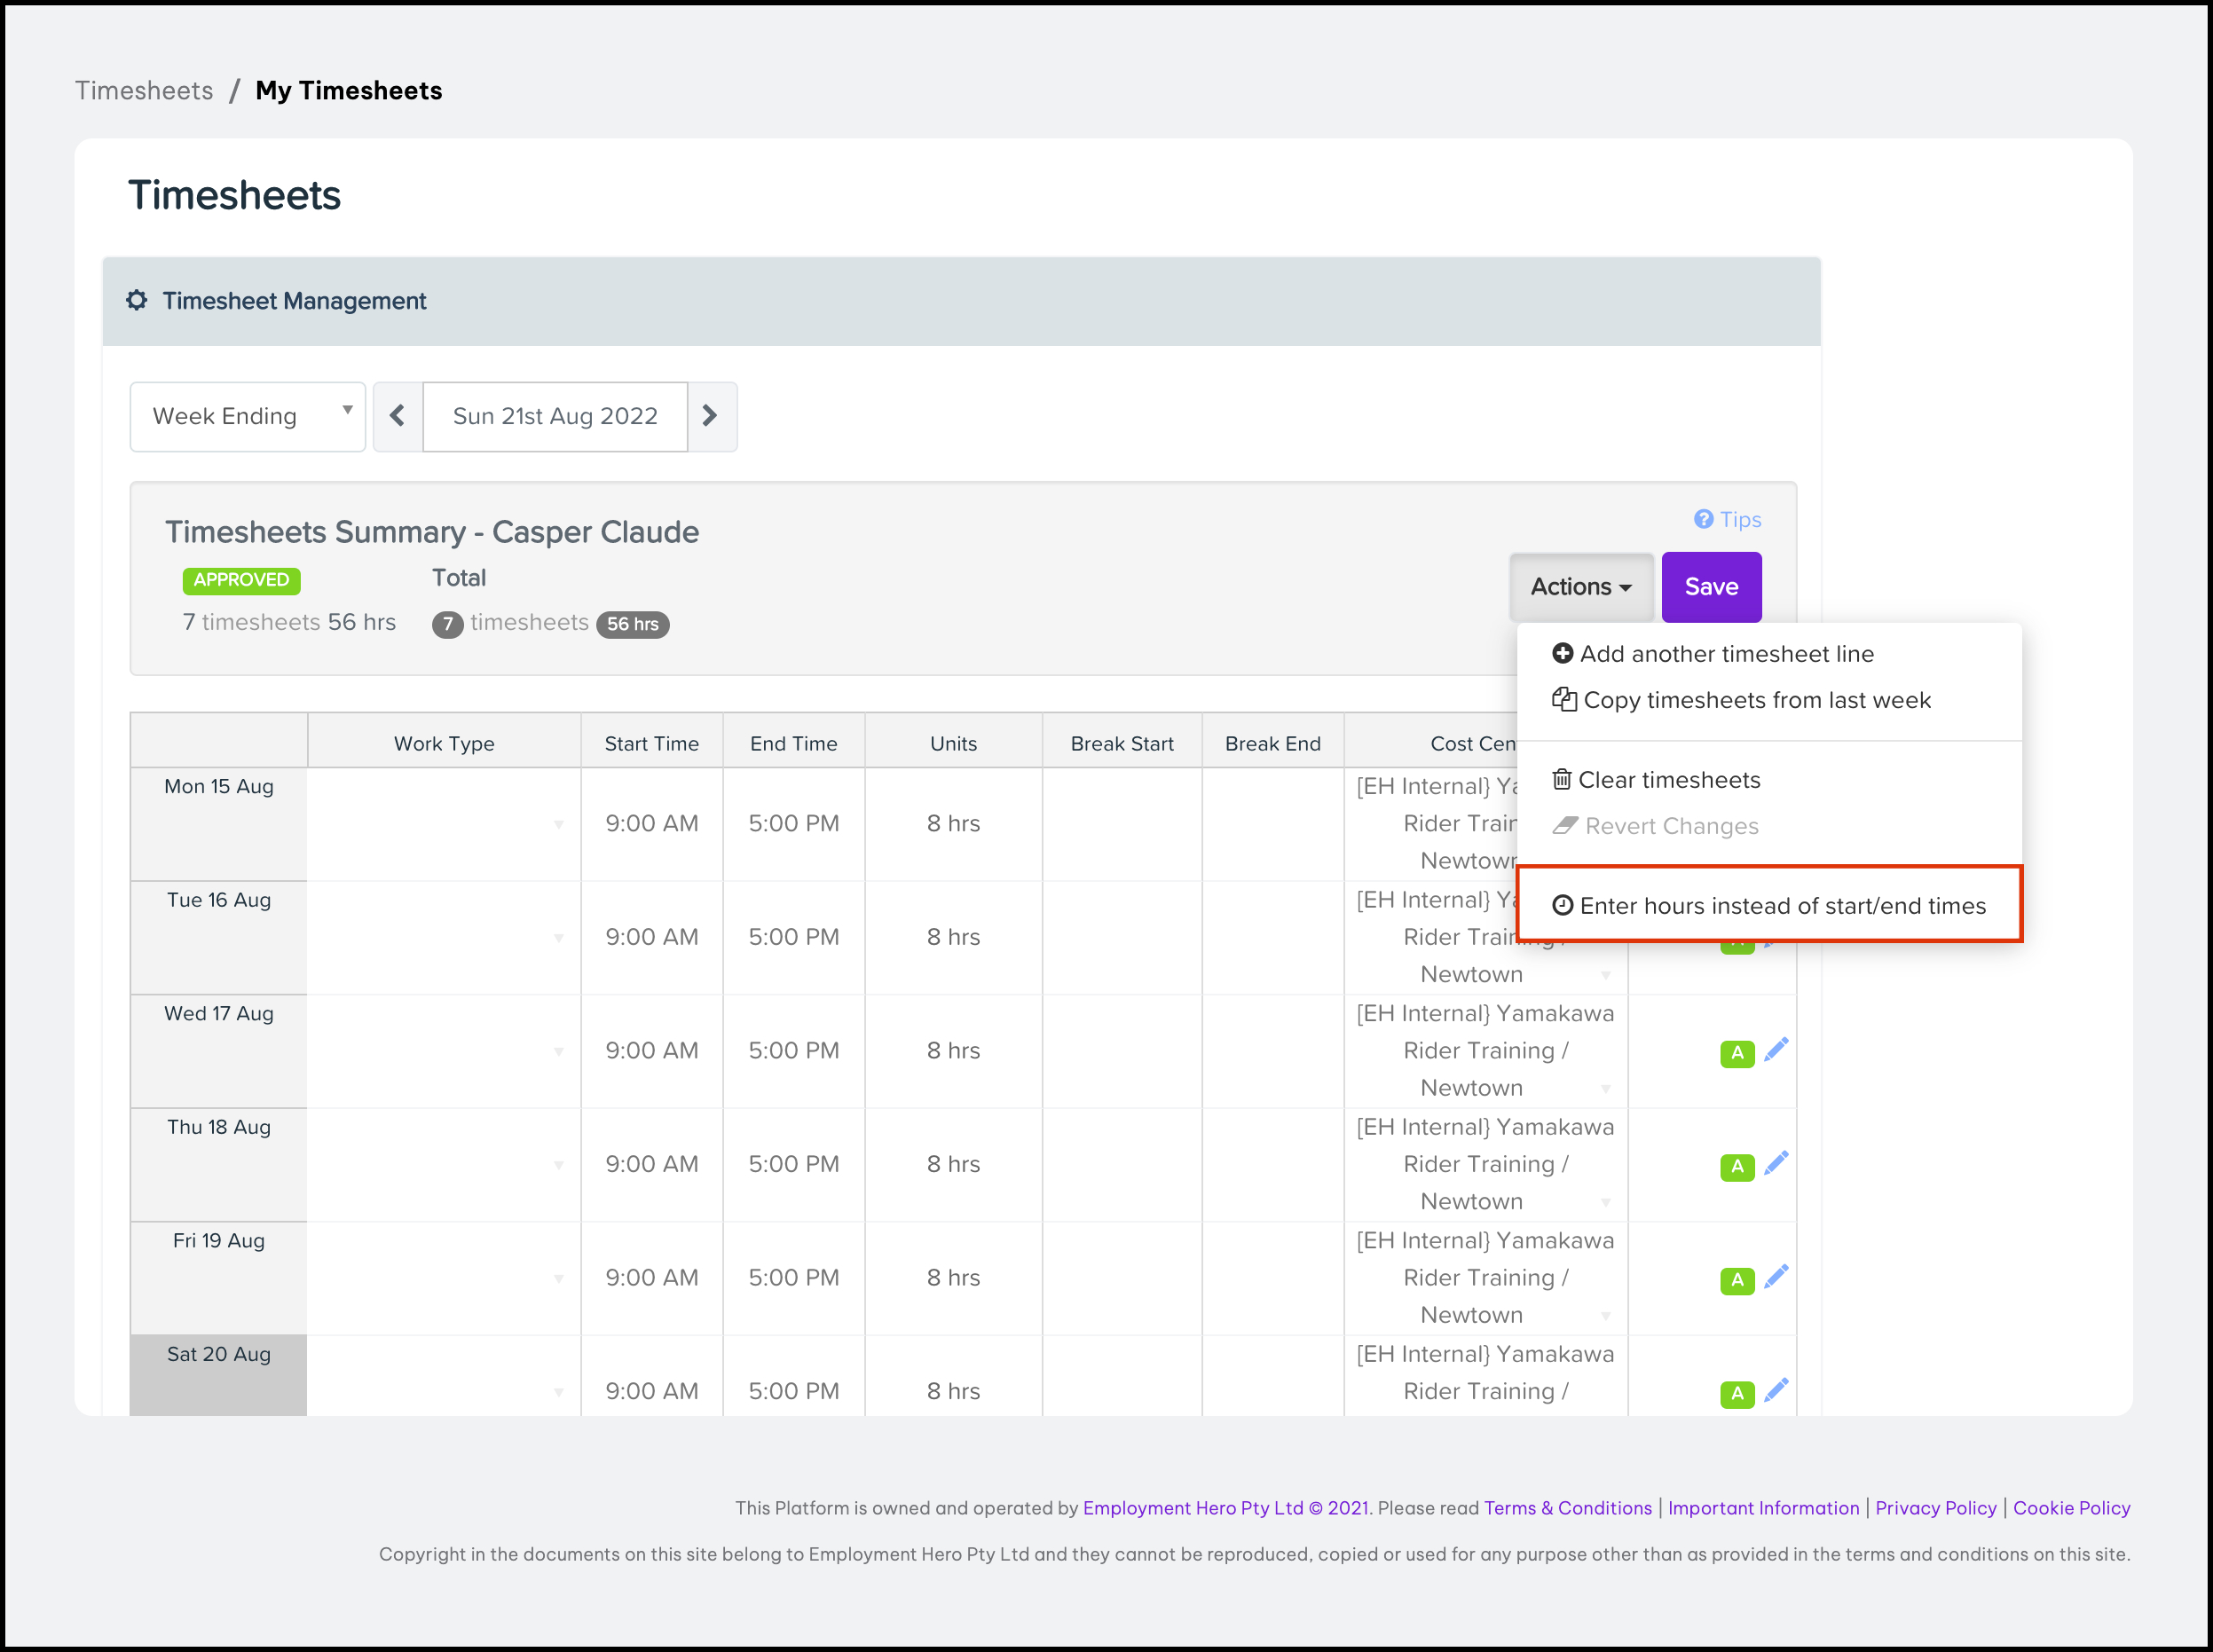Select Add another timesheet line
This screenshot has height=1652, width=2213.
[x=1725, y=654]
